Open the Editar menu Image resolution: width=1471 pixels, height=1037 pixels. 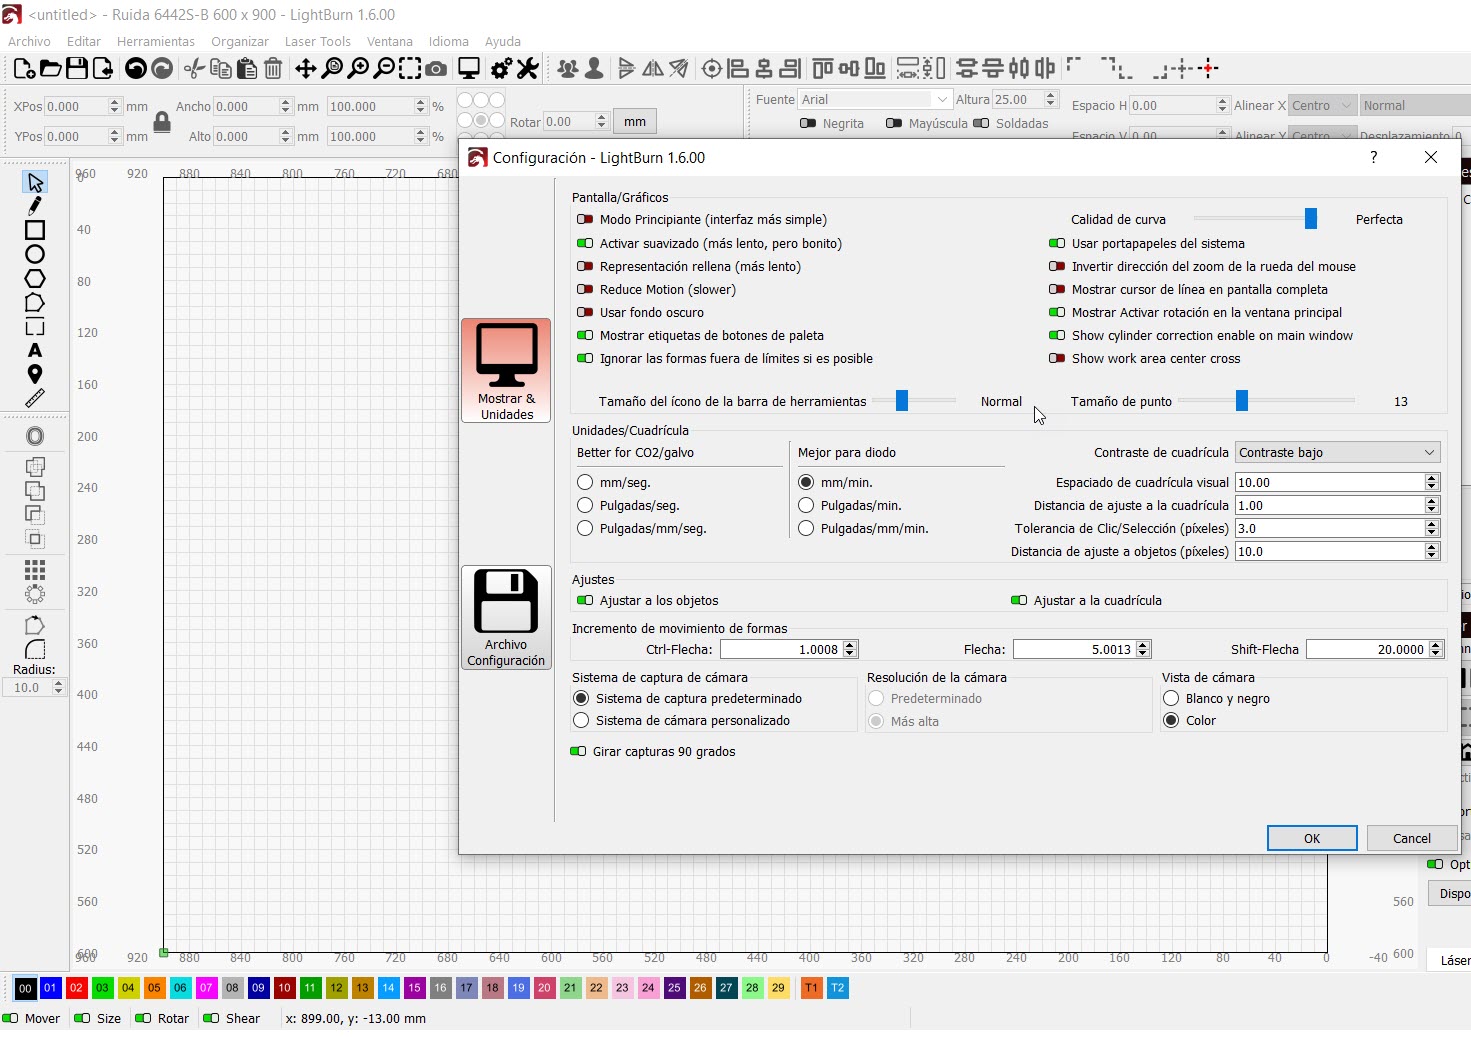tap(84, 41)
